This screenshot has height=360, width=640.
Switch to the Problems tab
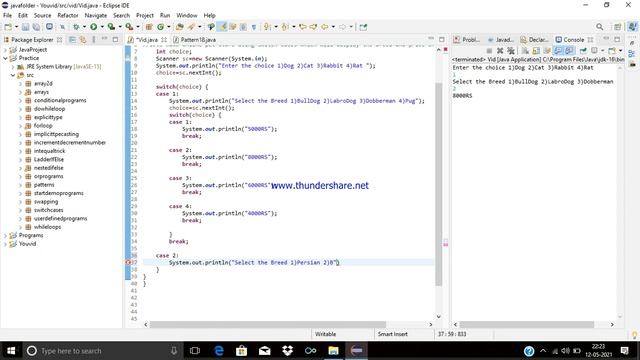[467, 40]
